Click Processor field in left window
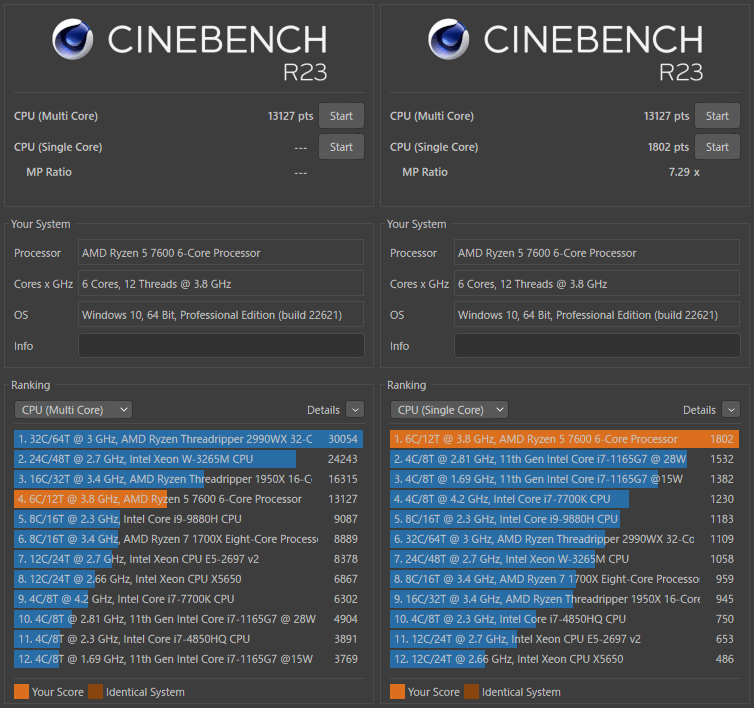This screenshot has height=708, width=754. point(221,253)
